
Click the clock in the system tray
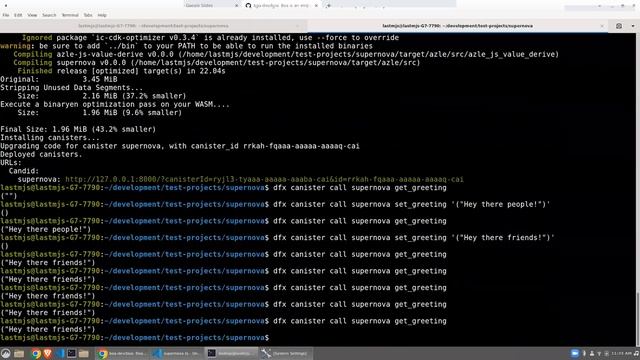[622, 353]
